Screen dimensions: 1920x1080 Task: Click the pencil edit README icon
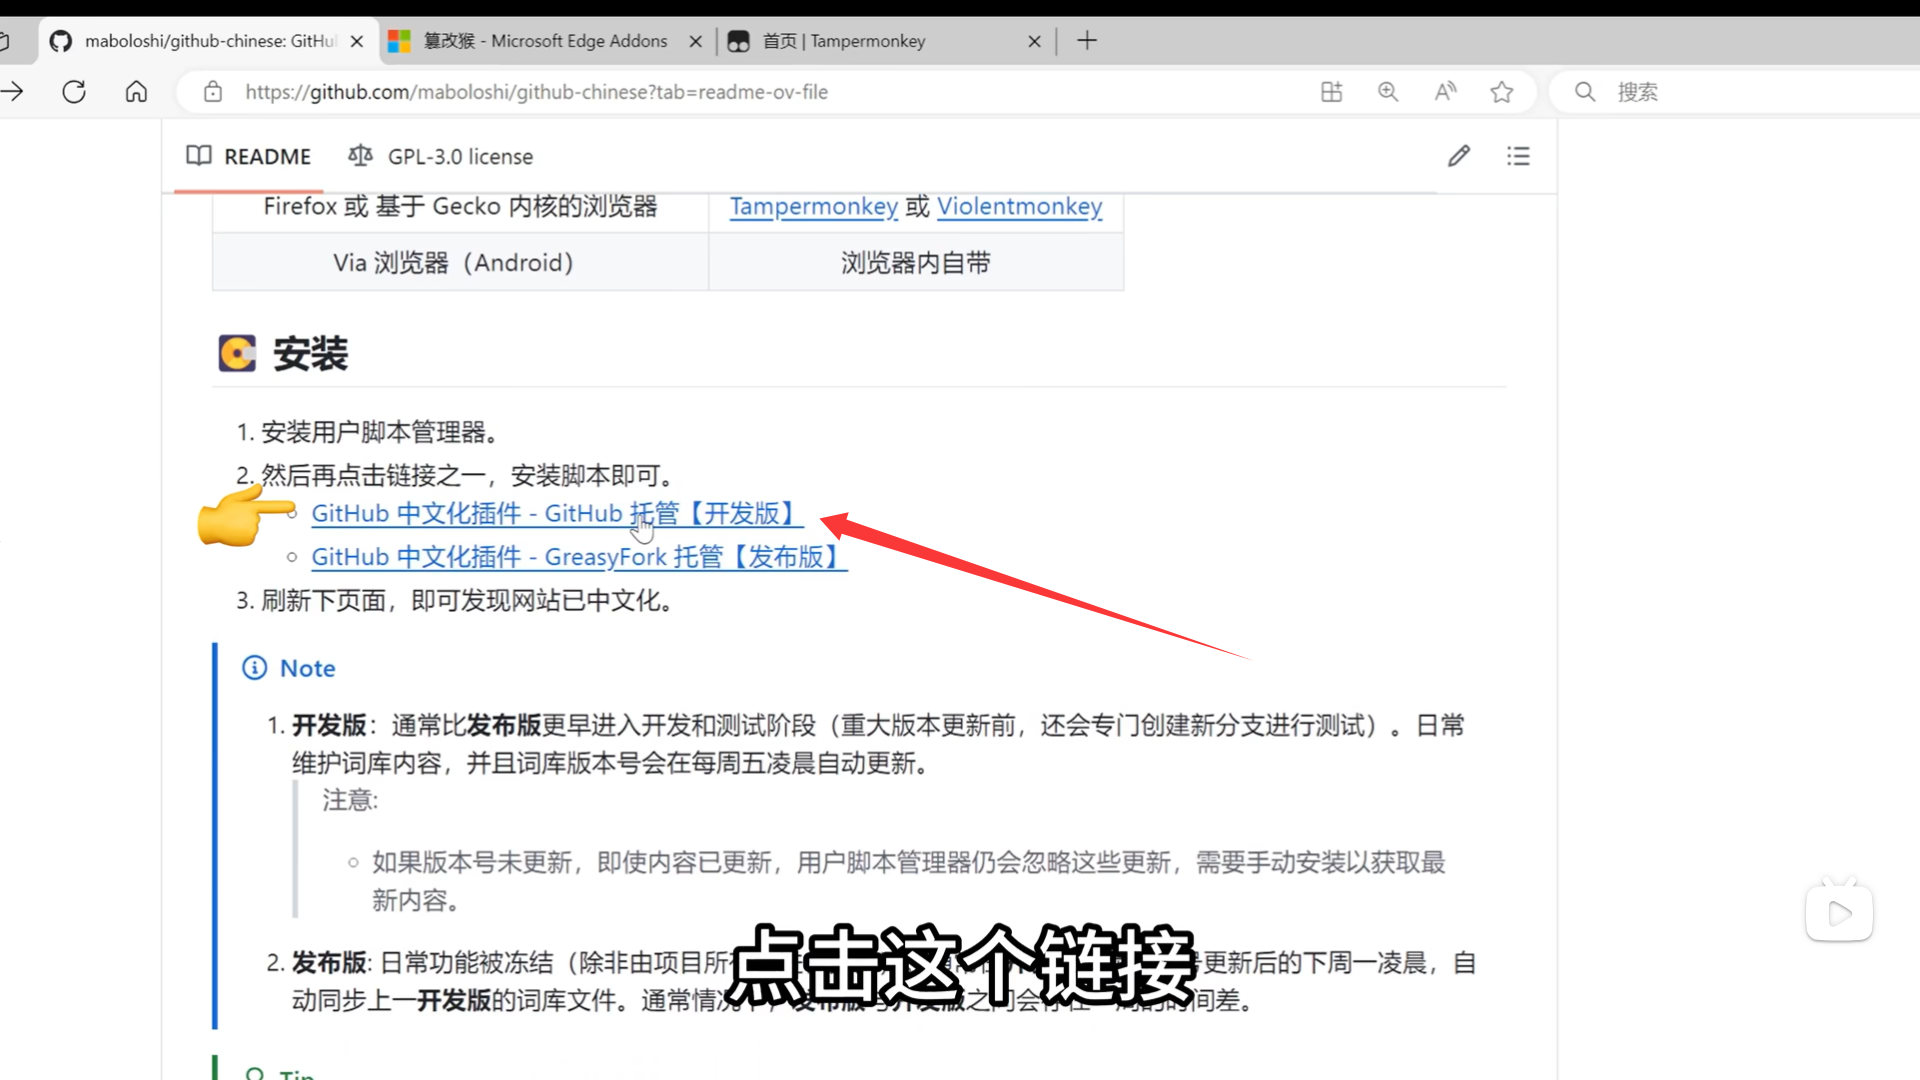point(1459,156)
